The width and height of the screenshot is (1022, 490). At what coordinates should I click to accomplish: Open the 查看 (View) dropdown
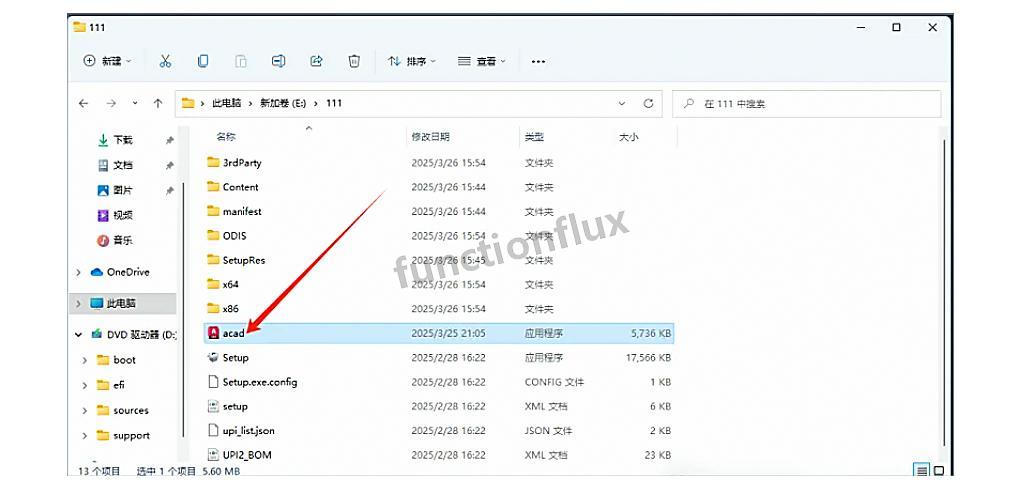(482, 61)
